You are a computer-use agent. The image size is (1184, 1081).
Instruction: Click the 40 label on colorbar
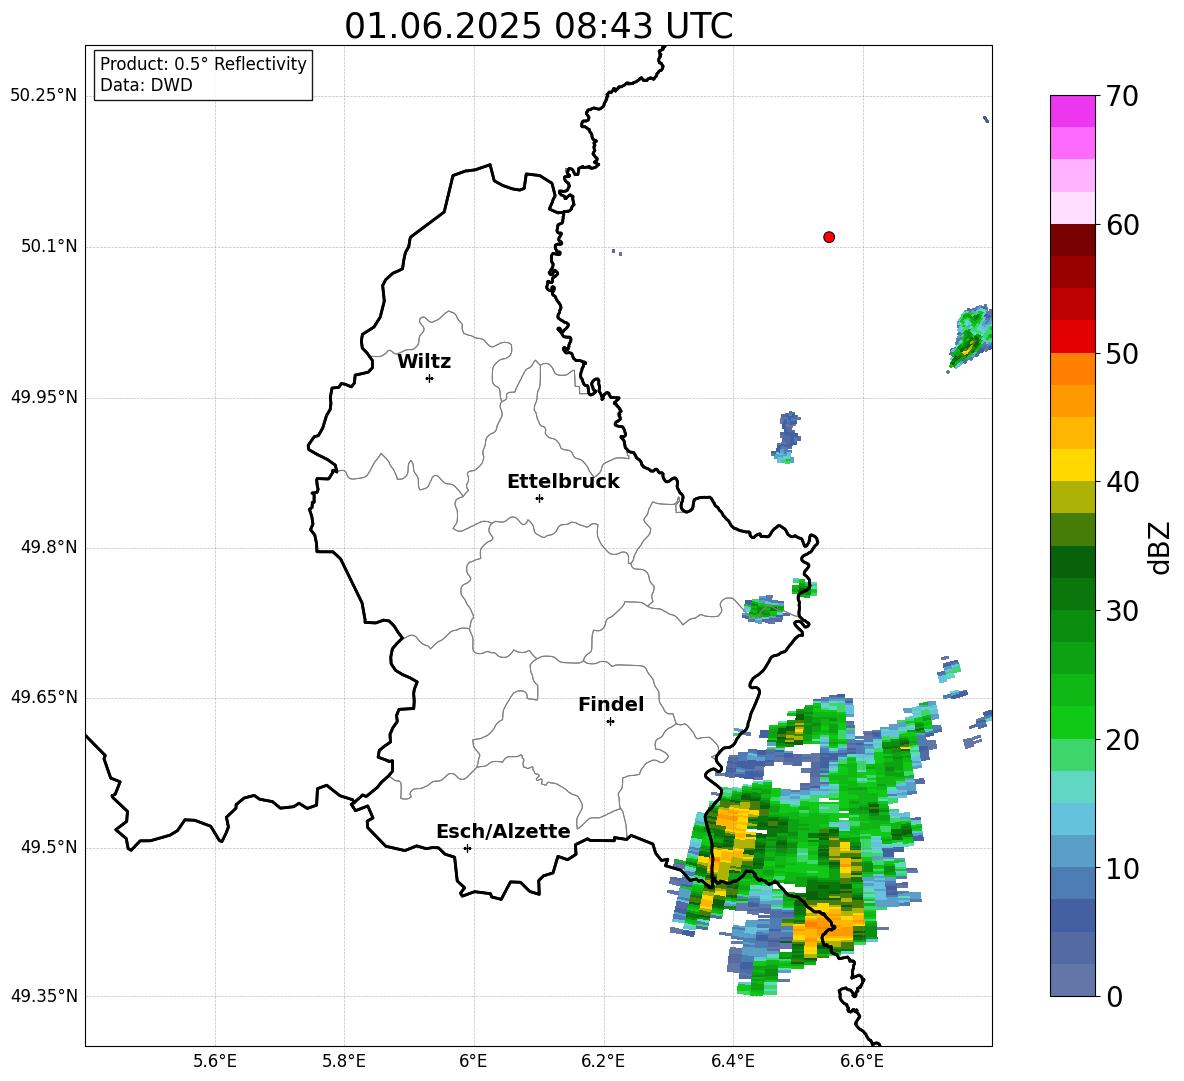tap(1121, 482)
